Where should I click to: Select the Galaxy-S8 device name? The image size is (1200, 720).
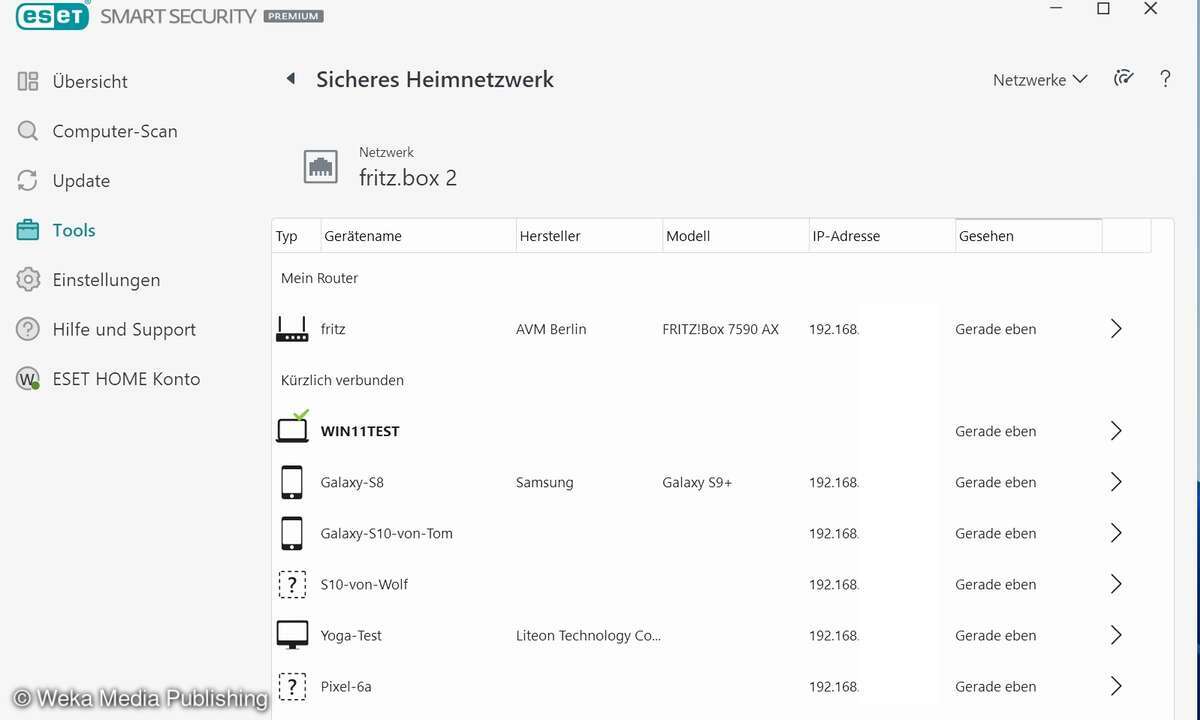point(352,482)
